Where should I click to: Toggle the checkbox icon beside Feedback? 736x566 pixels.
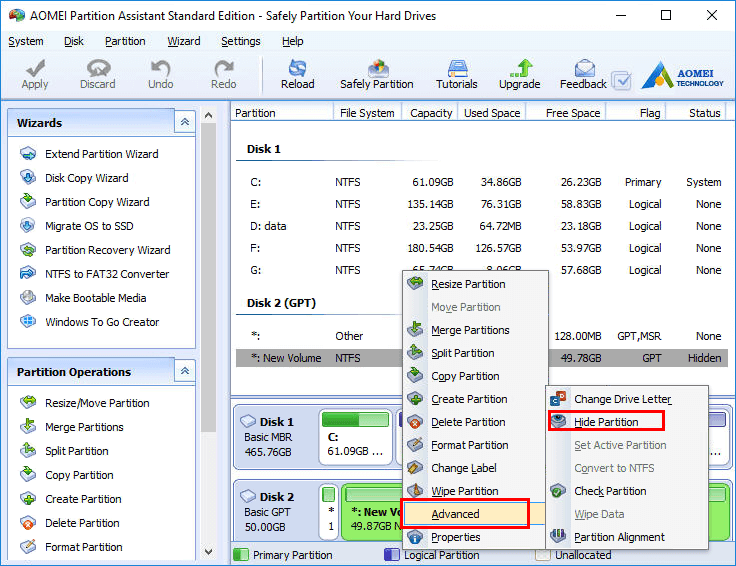[621, 81]
